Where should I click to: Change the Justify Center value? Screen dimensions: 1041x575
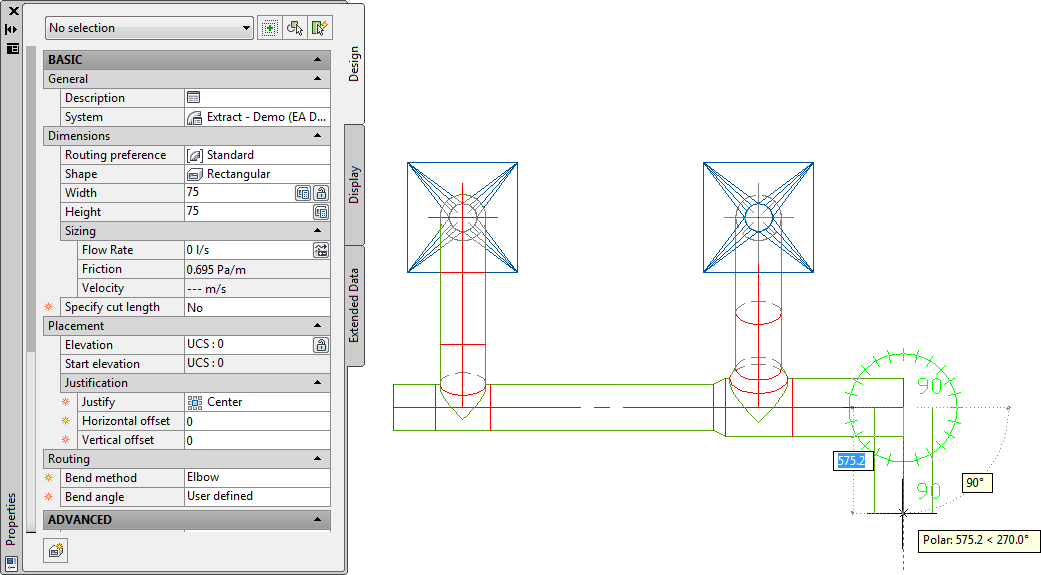pos(258,402)
